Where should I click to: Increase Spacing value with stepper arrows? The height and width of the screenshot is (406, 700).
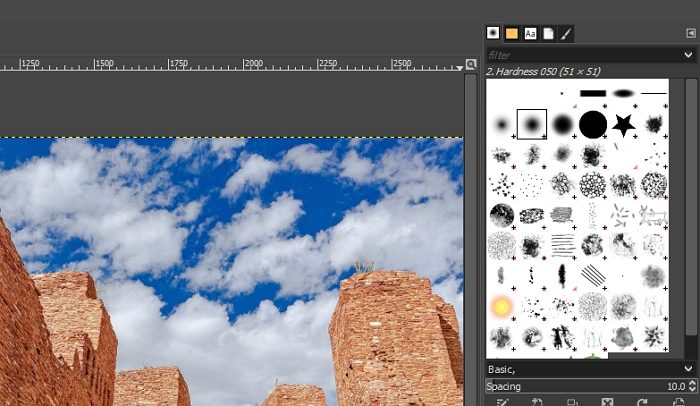coord(693,383)
